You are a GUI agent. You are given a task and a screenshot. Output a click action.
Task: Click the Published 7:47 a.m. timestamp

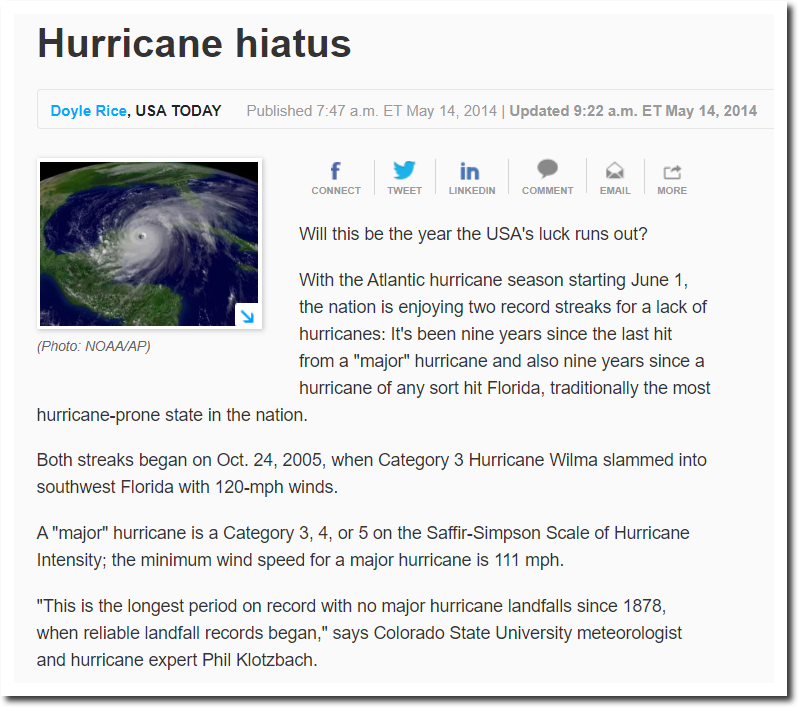click(372, 111)
